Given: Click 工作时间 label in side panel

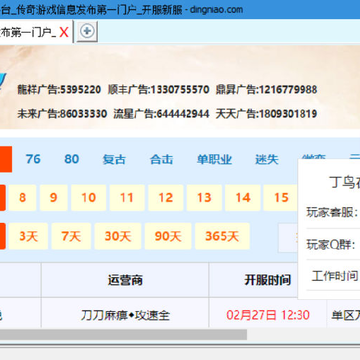Looking at the screenshot, I should pyautogui.click(x=335, y=276).
